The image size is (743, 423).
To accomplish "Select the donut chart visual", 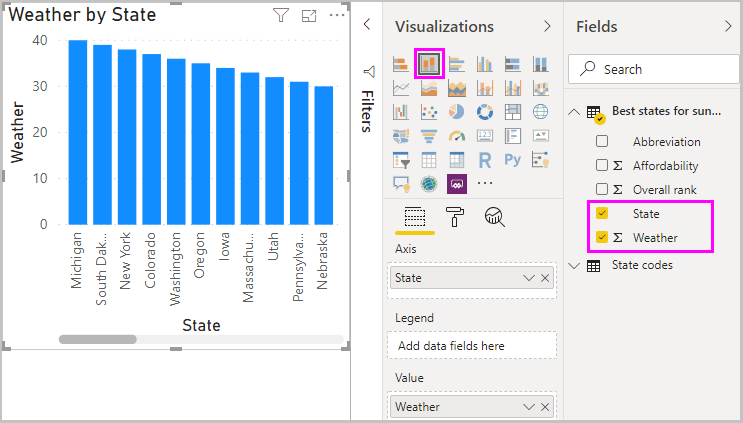I will point(485,112).
